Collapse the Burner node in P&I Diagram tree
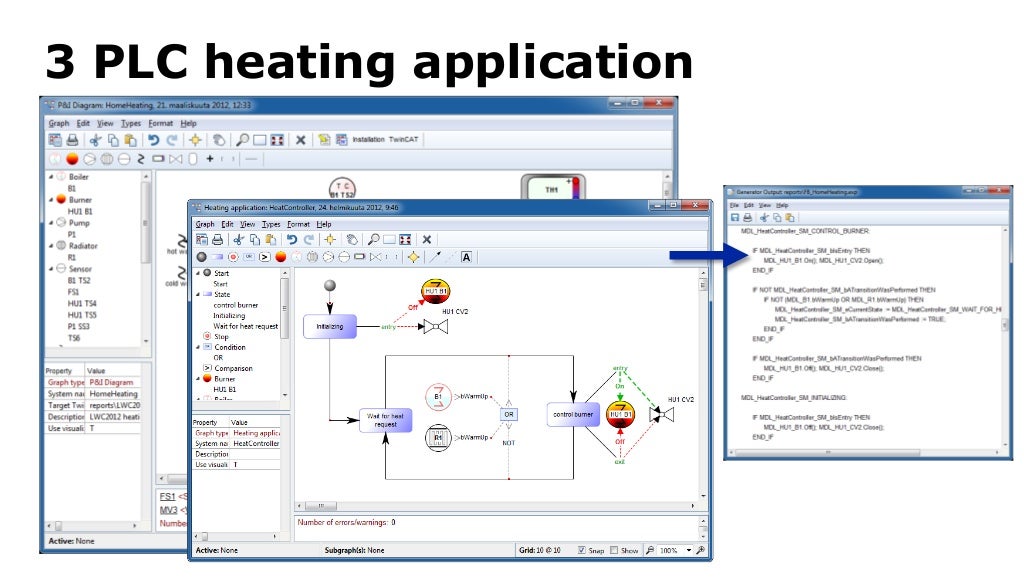This screenshot has height=577, width=1024. tap(51, 200)
